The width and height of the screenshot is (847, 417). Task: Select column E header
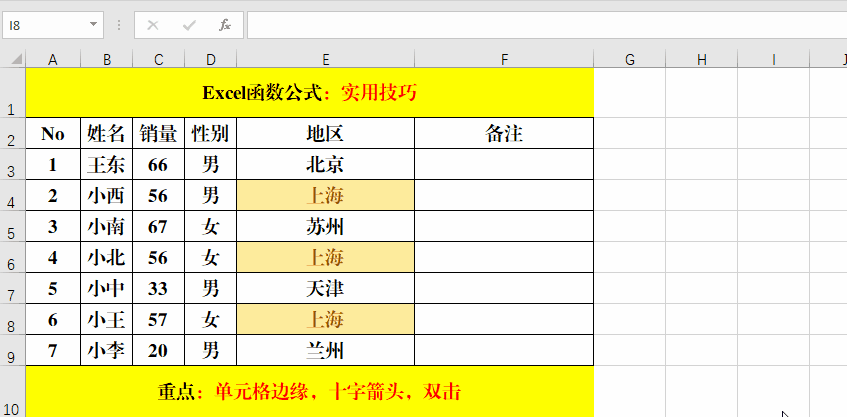(x=326, y=59)
